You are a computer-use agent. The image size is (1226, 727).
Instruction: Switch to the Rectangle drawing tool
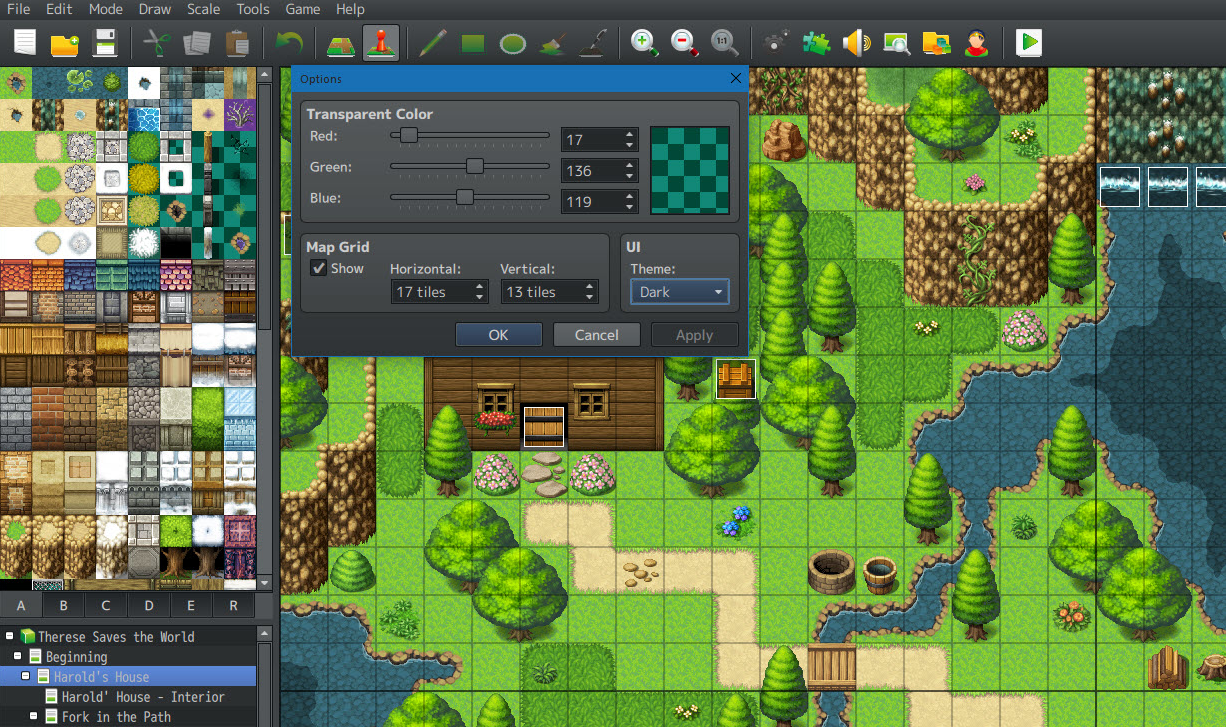point(472,43)
